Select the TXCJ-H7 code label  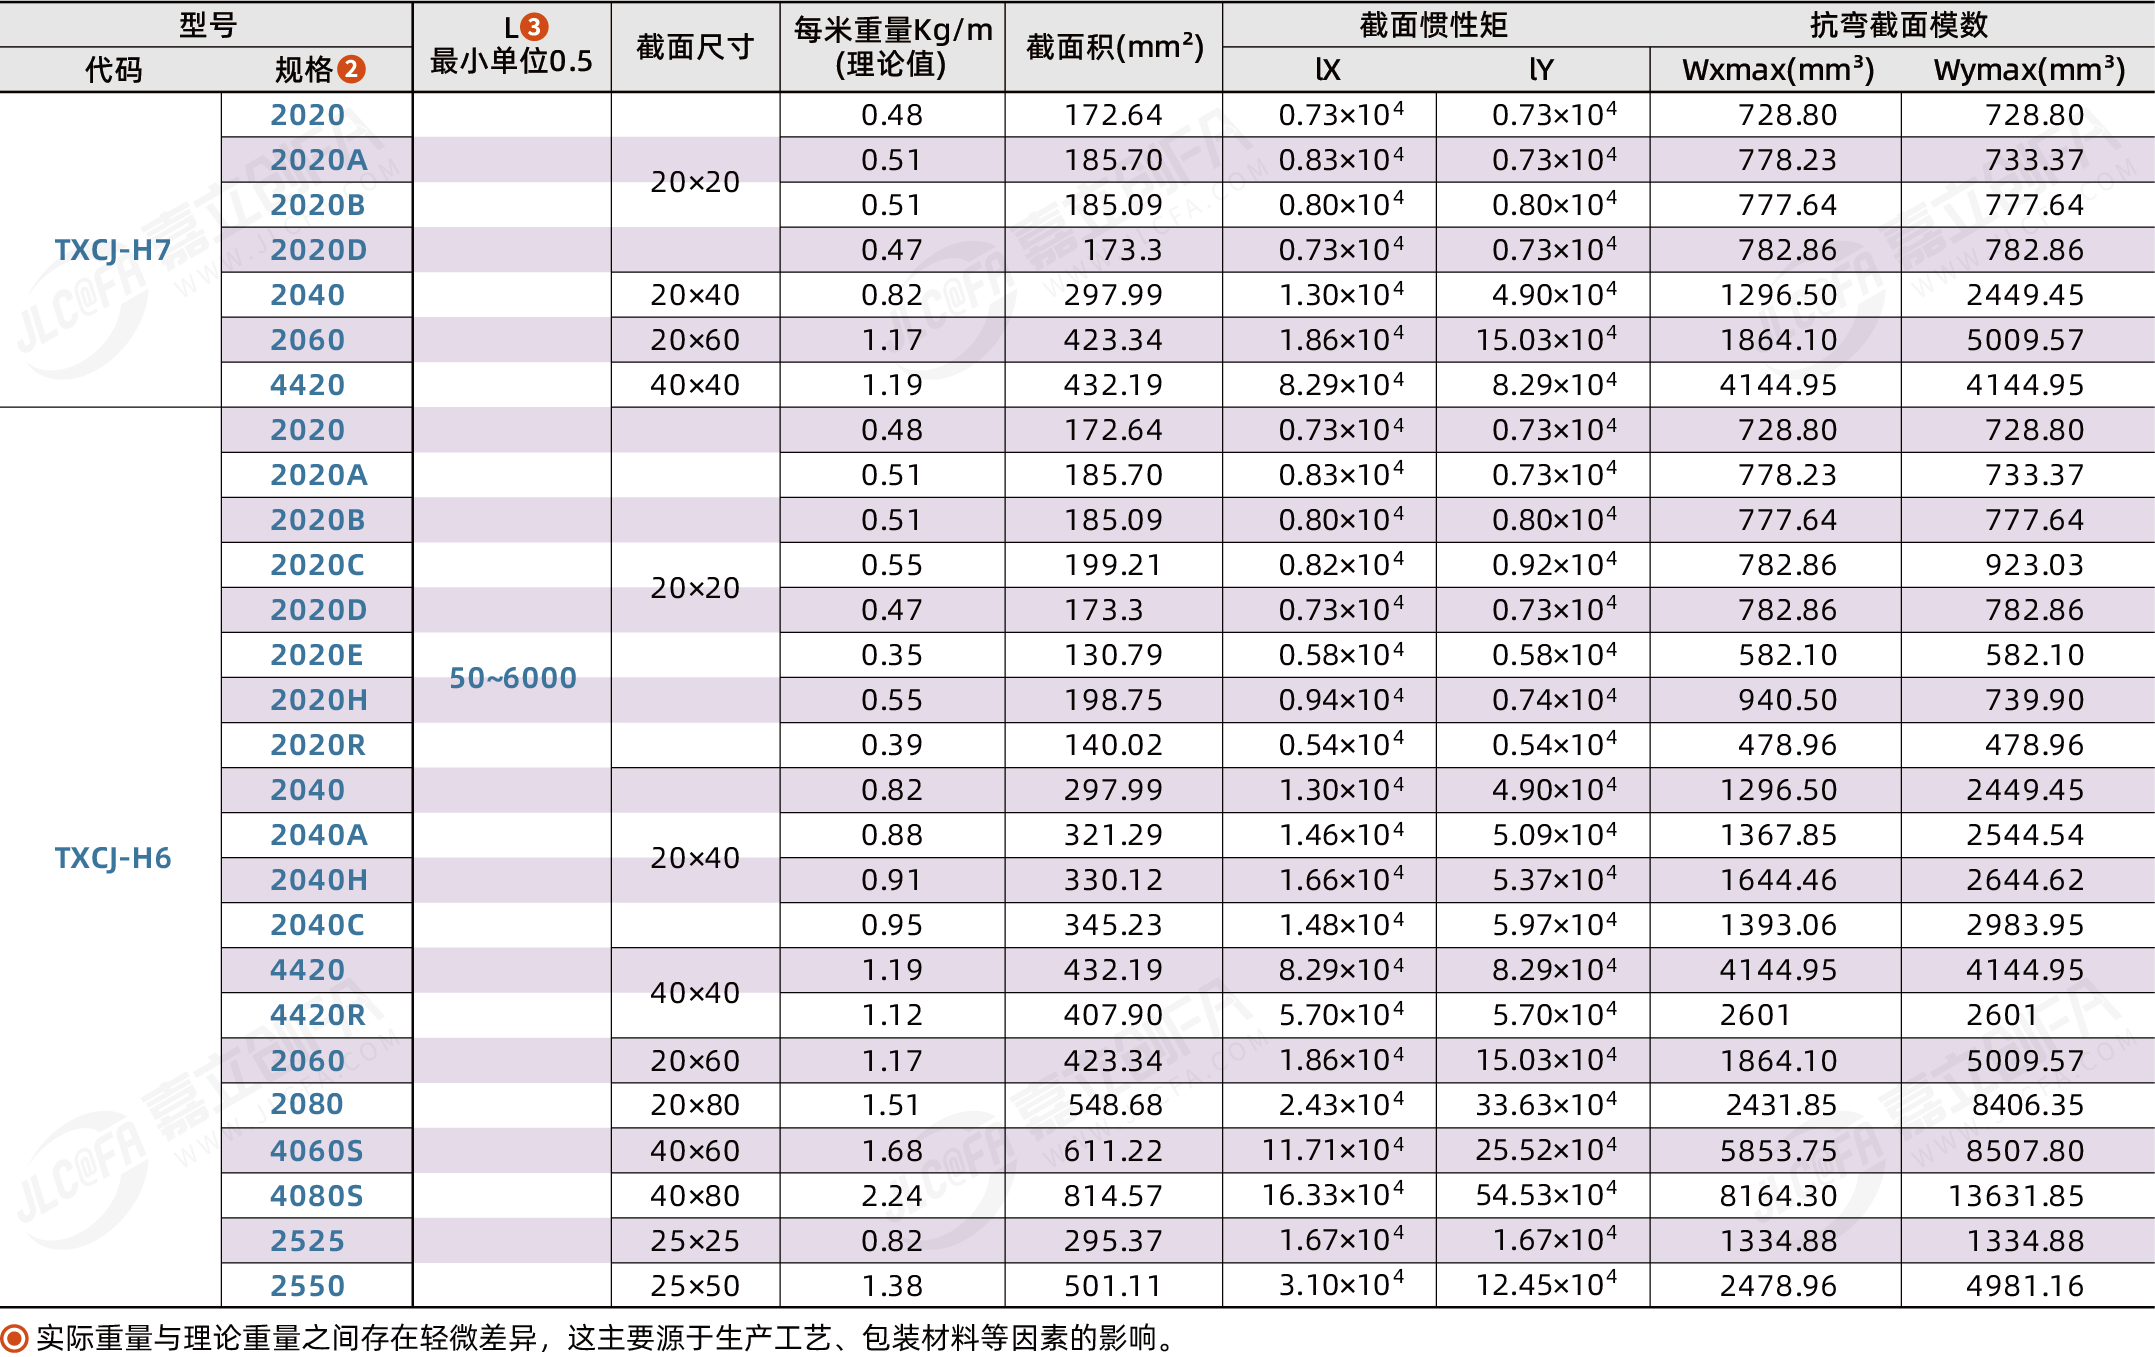112,250
